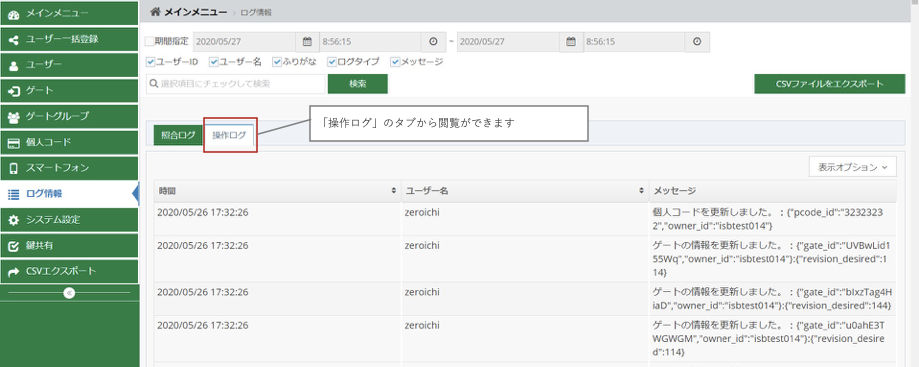
Task: Click zeroichi in the 個人コード update row
Action: point(423,213)
